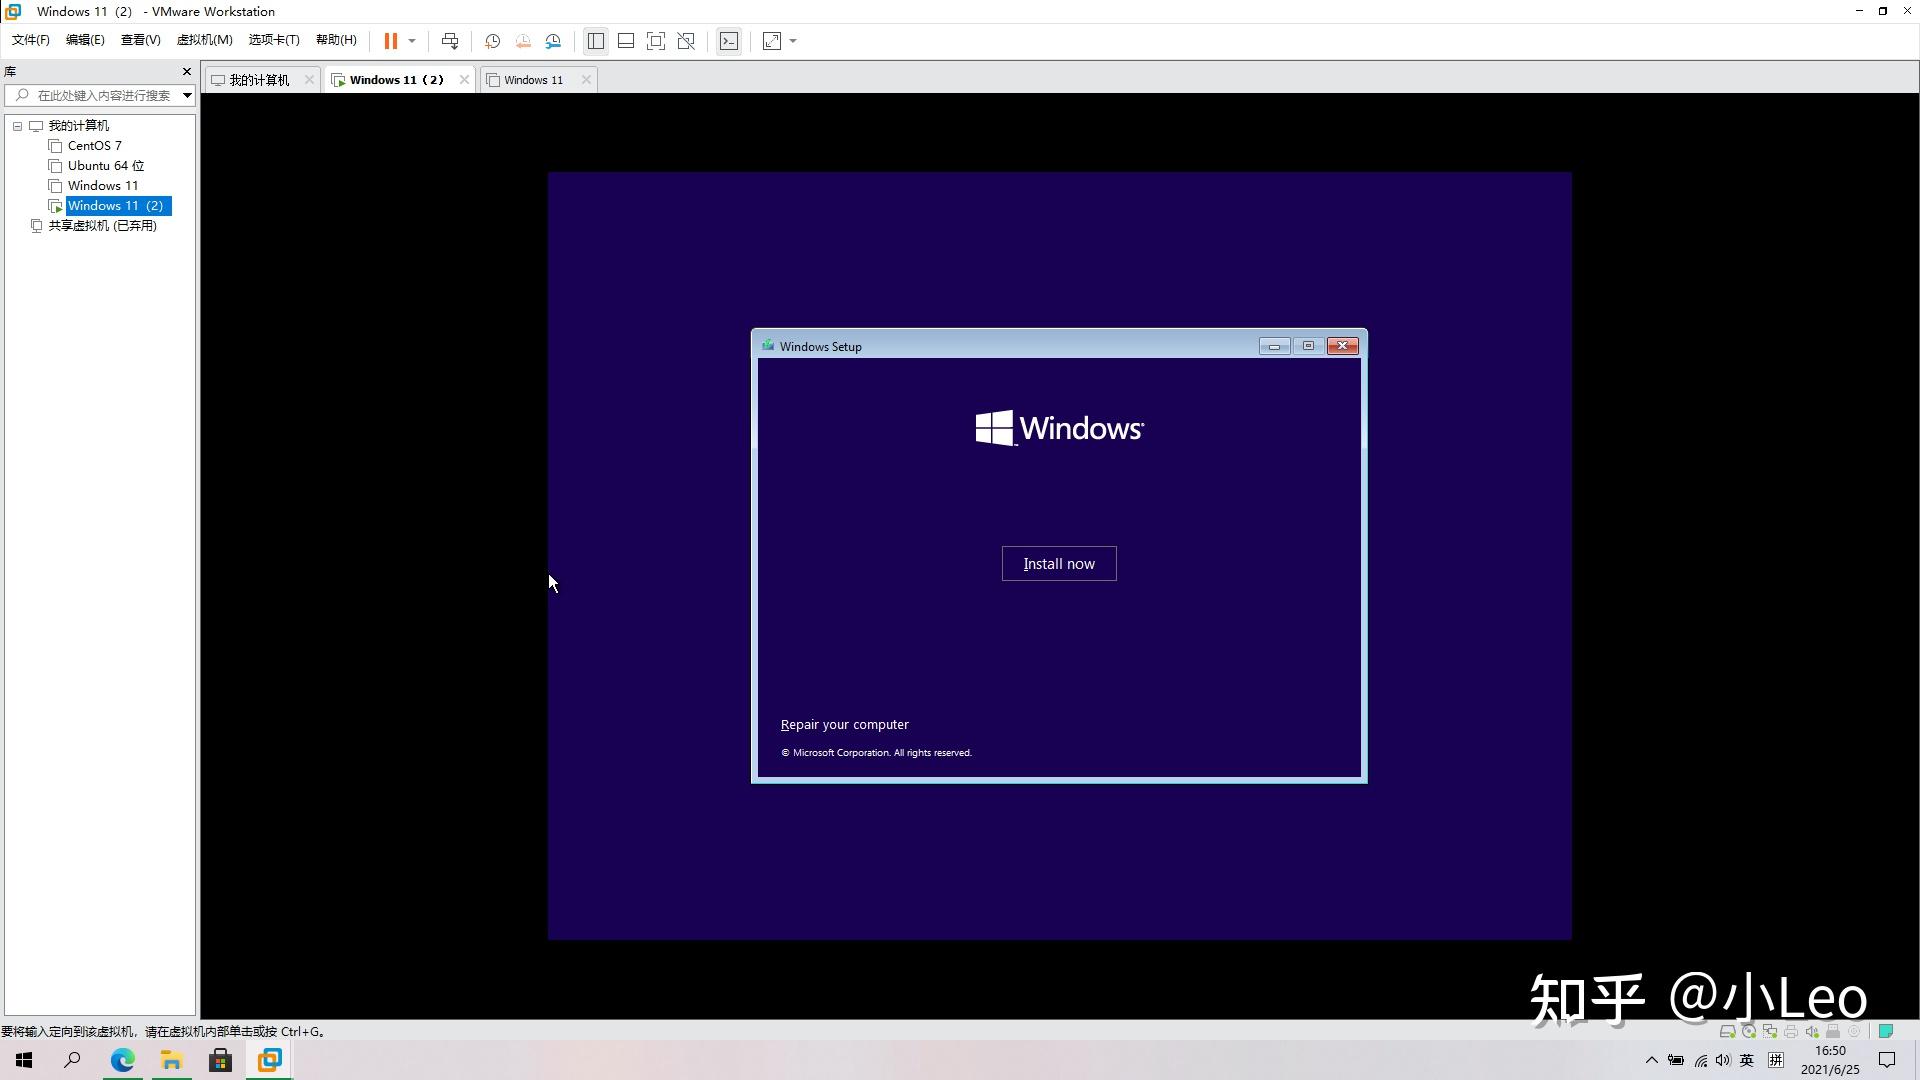The width and height of the screenshot is (1920, 1080).
Task: Click the search input field in sidebar
Action: coord(99,94)
